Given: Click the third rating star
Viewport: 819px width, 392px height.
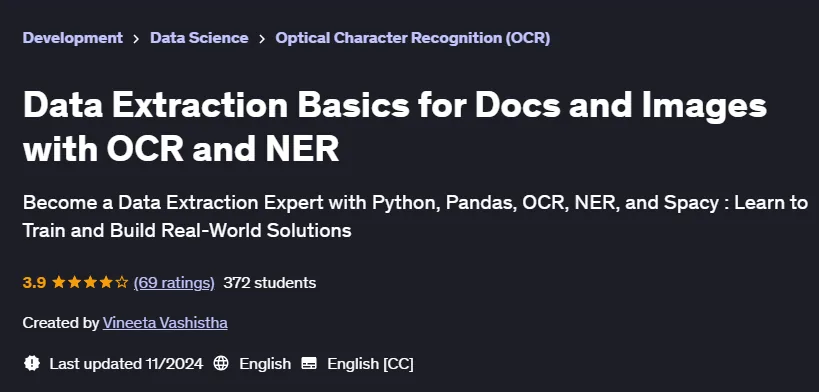Looking at the screenshot, I should click(x=90, y=283).
